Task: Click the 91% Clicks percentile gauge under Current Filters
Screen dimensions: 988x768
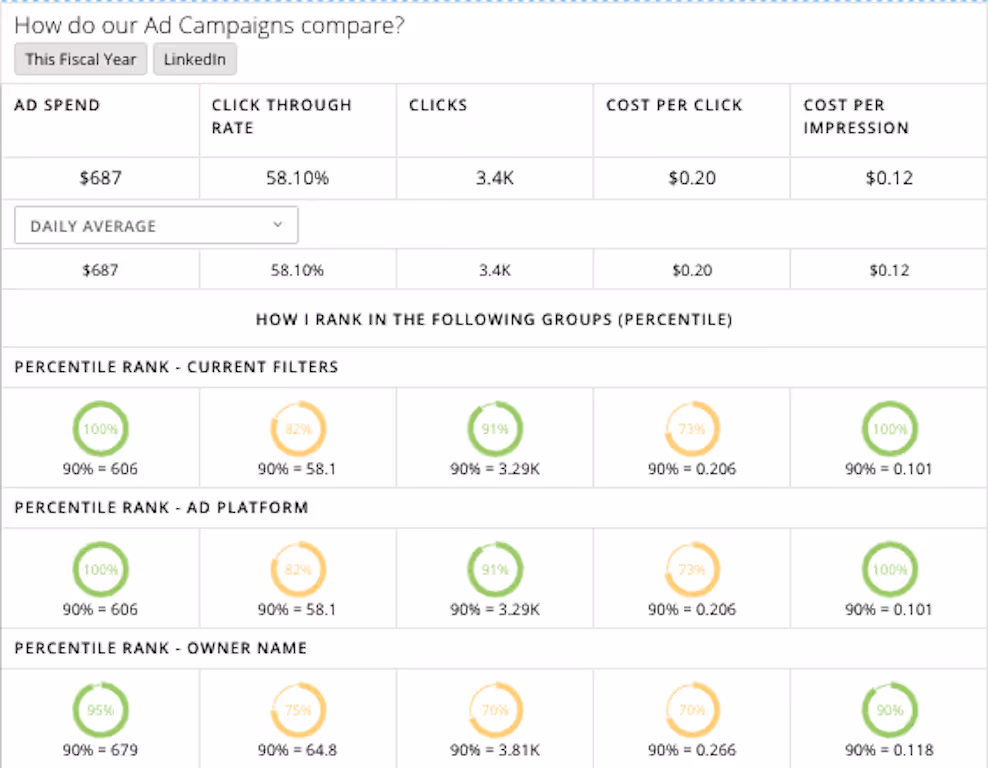Action: [x=494, y=428]
